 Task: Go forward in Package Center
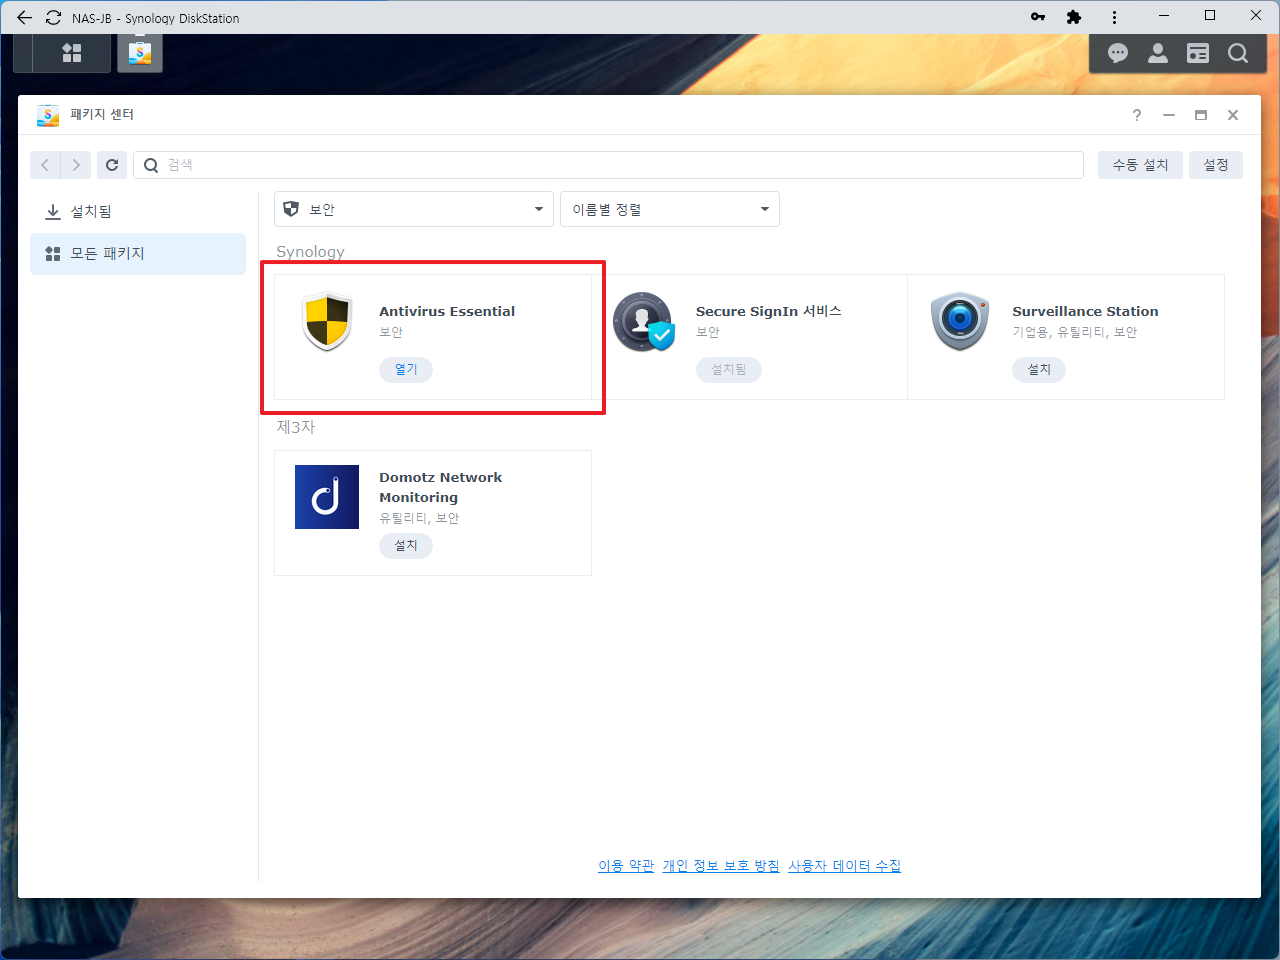coord(76,165)
